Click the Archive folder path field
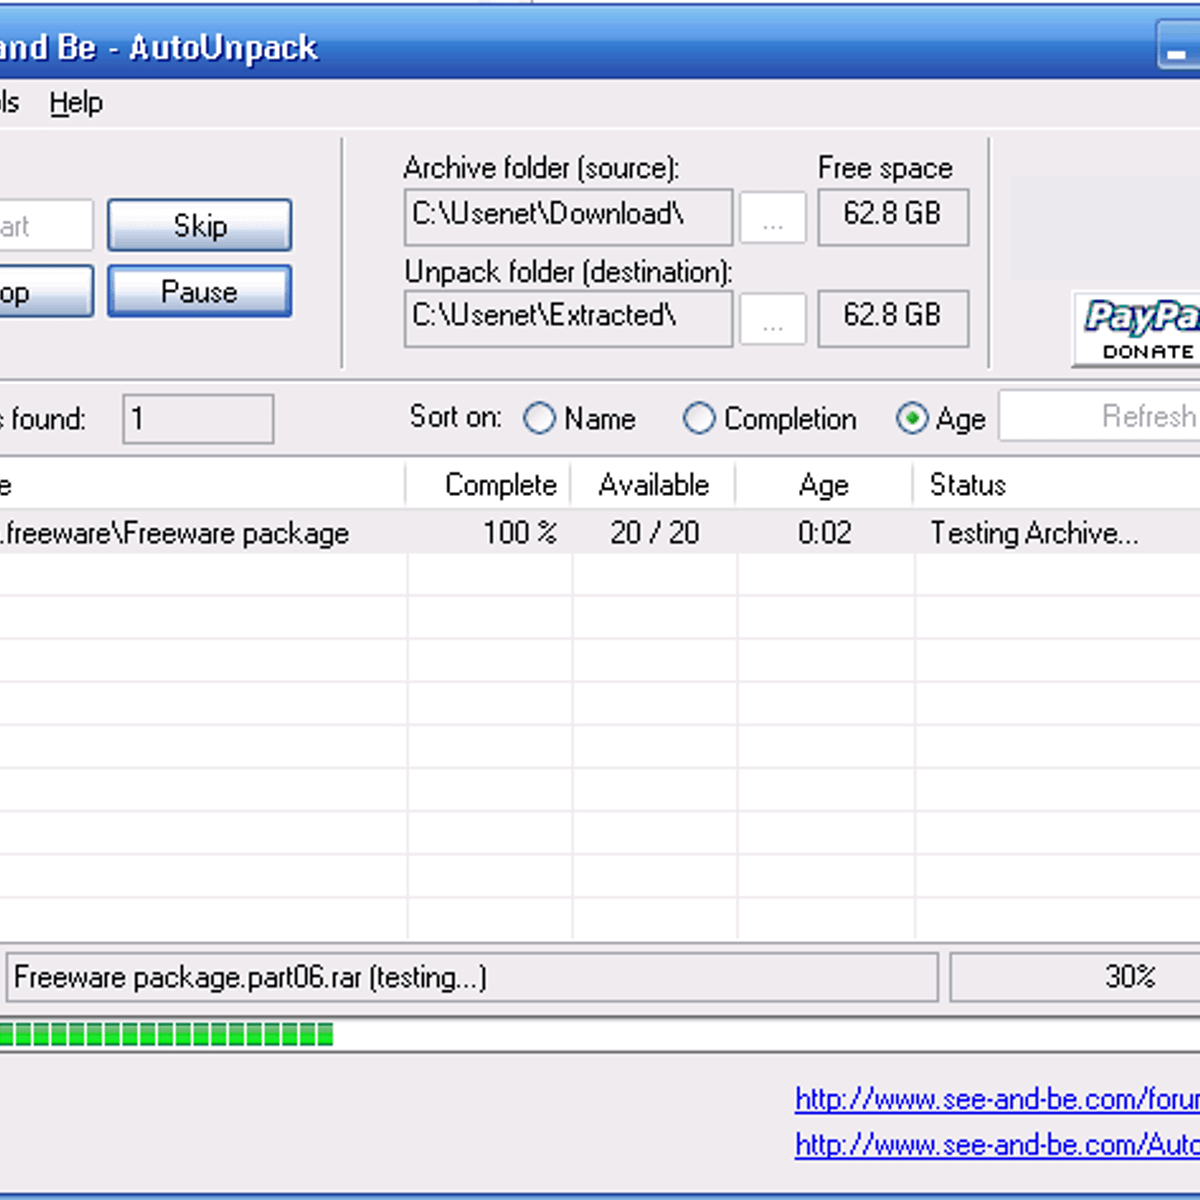1200x1200 pixels. click(x=568, y=217)
